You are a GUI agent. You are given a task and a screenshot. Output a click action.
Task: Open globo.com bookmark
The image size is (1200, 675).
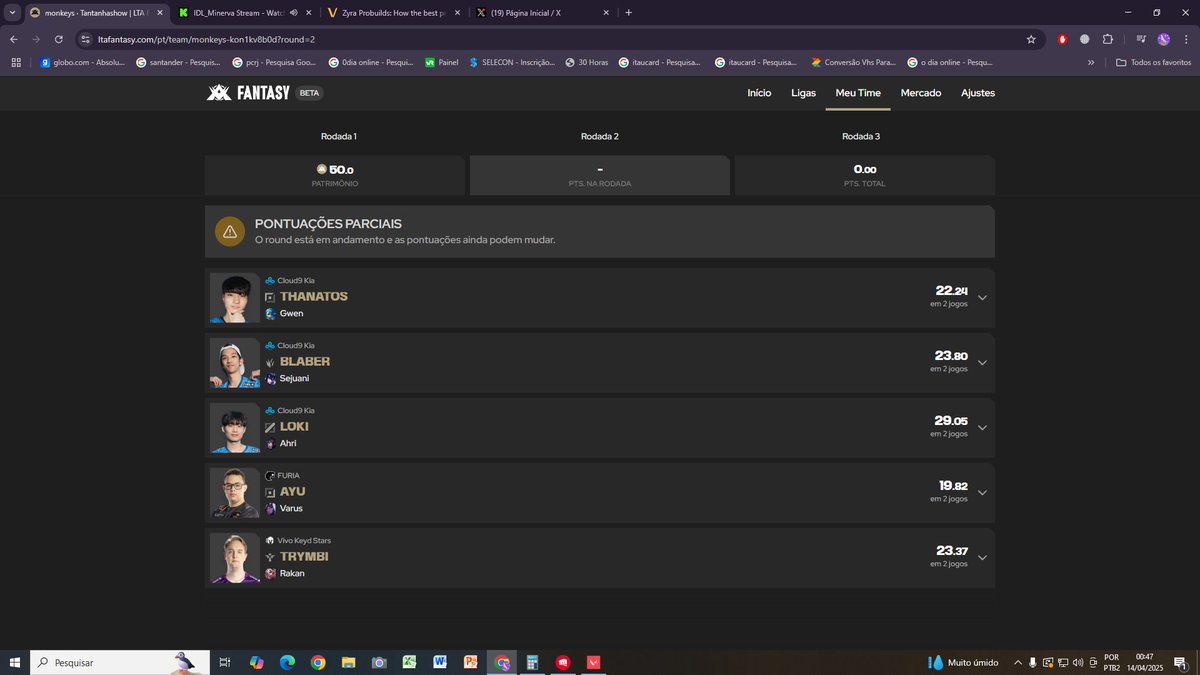pyautogui.click(x=82, y=62)
